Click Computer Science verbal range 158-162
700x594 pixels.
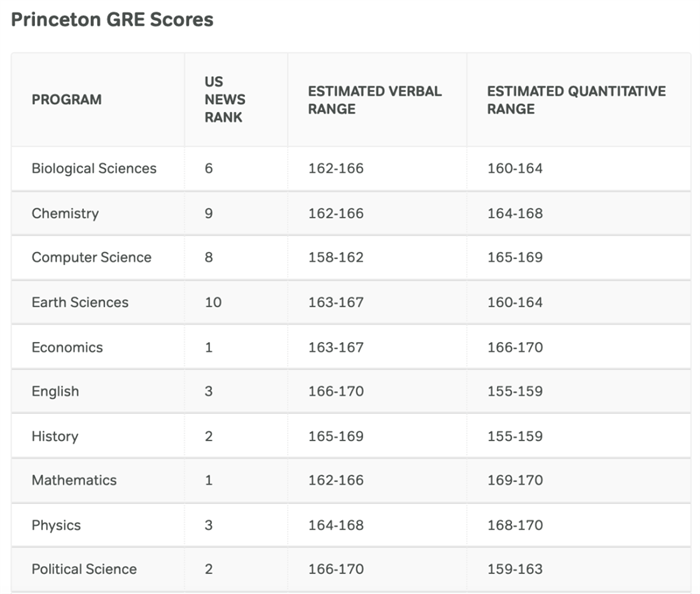click(x=336, y=257)
